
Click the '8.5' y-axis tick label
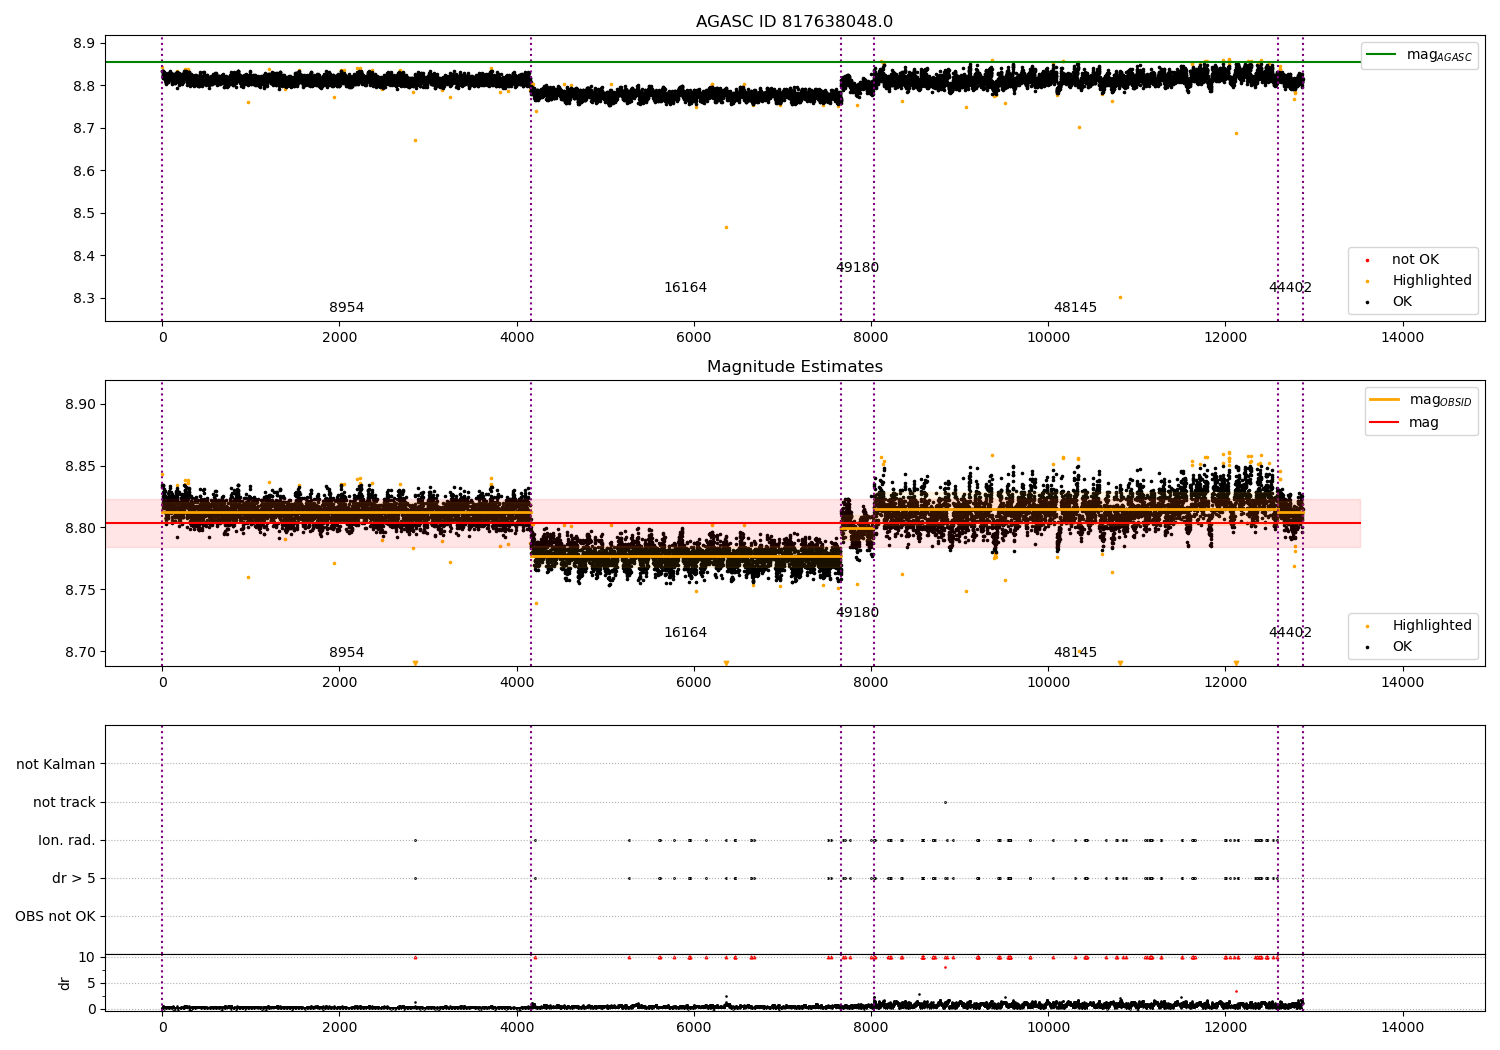83,214
